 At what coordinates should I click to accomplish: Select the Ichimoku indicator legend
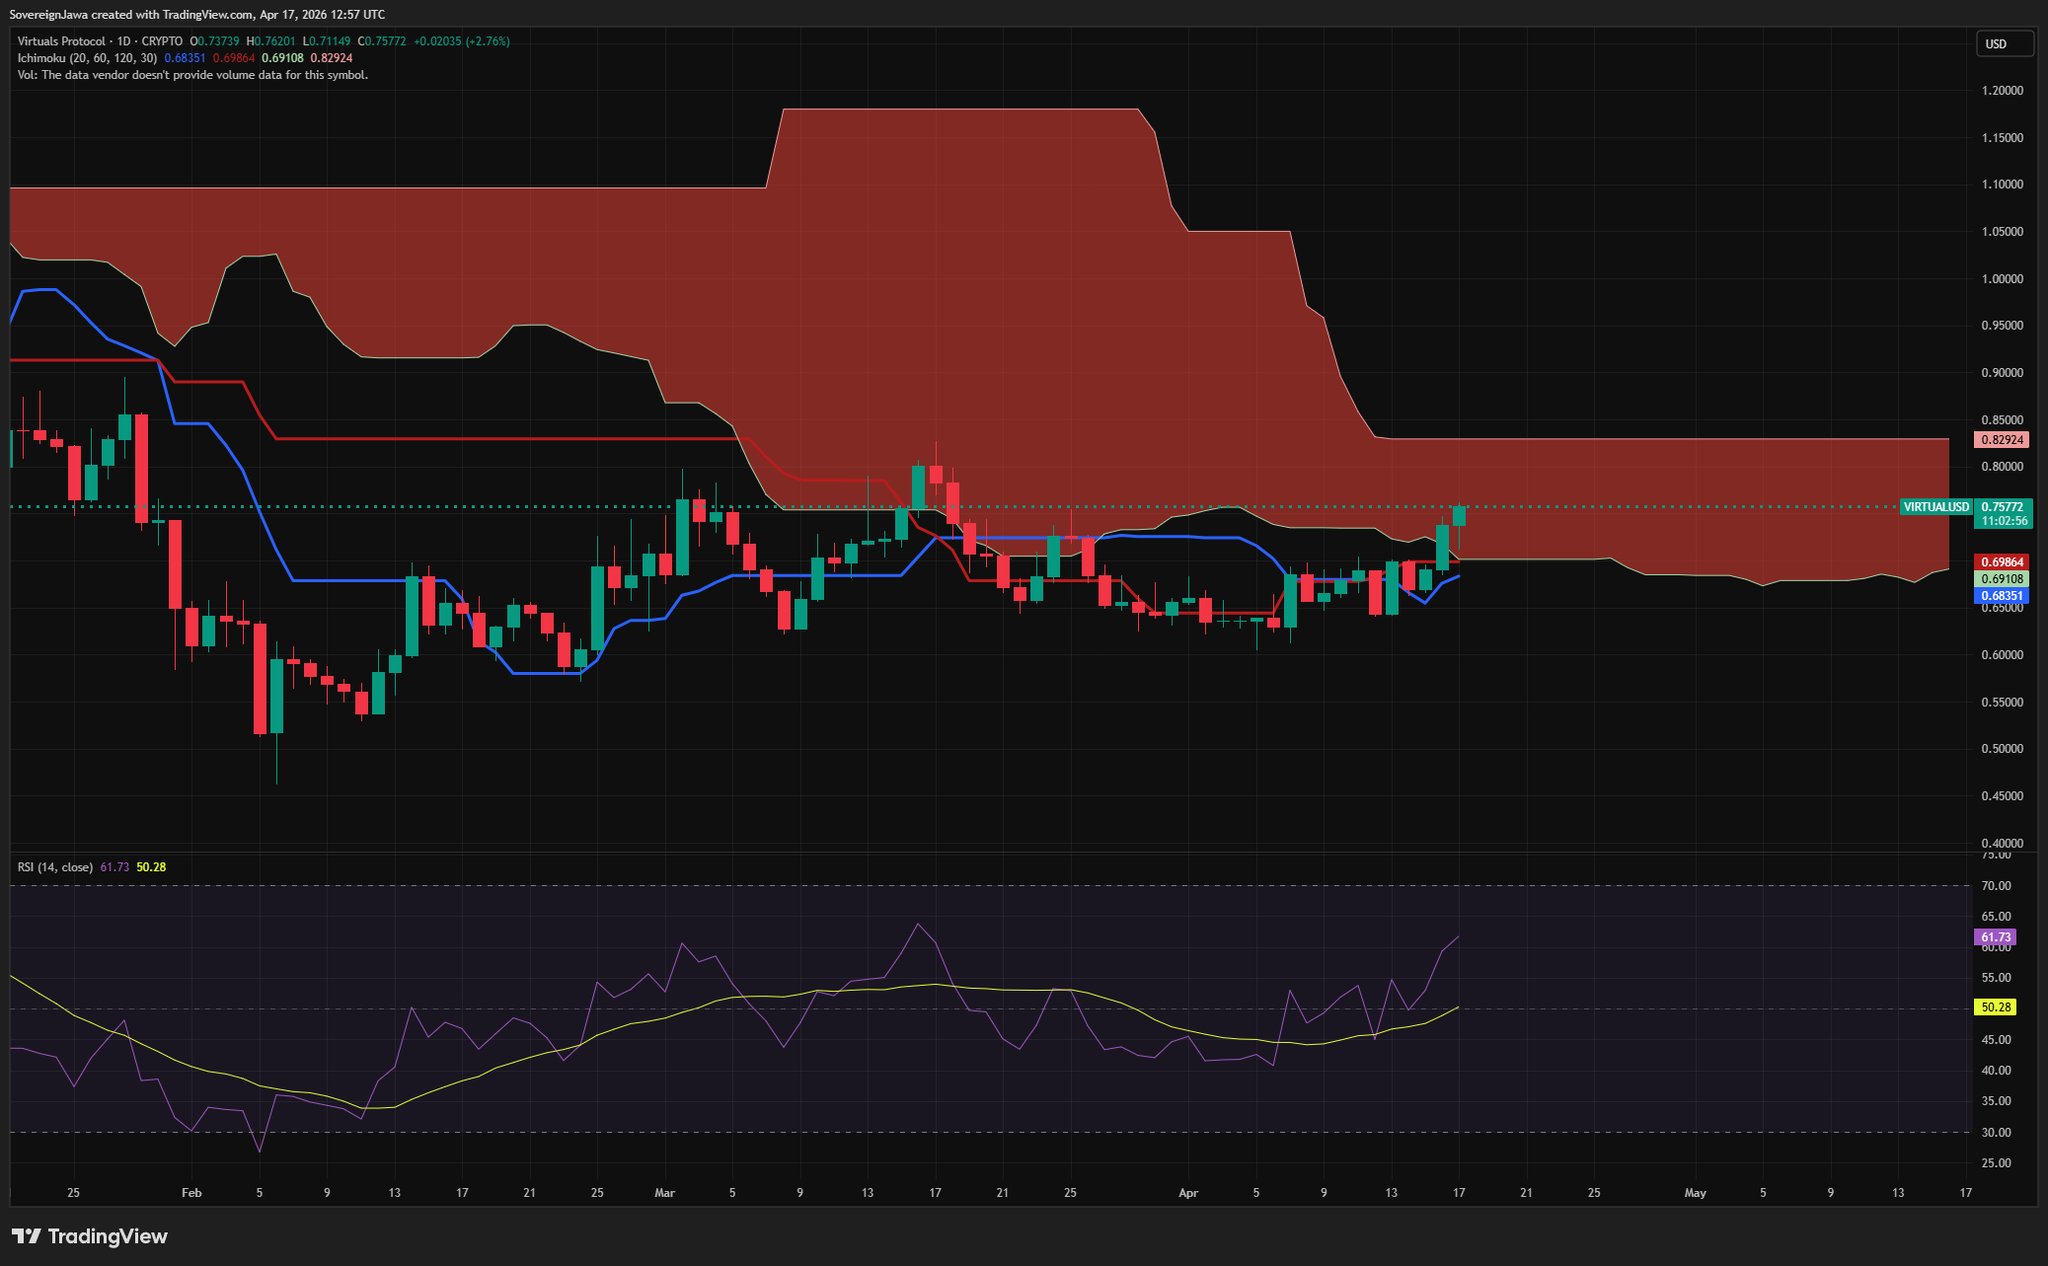[86, 58]
